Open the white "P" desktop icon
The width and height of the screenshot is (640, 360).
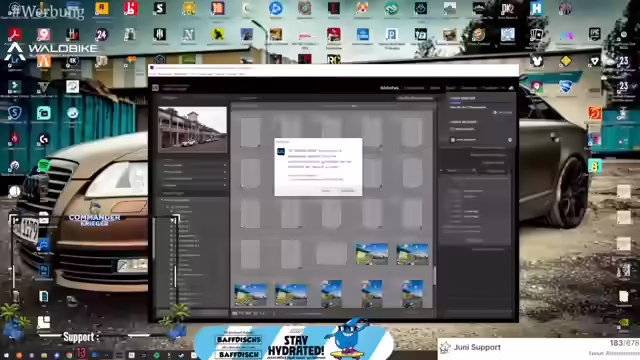[x=391, y=35]
